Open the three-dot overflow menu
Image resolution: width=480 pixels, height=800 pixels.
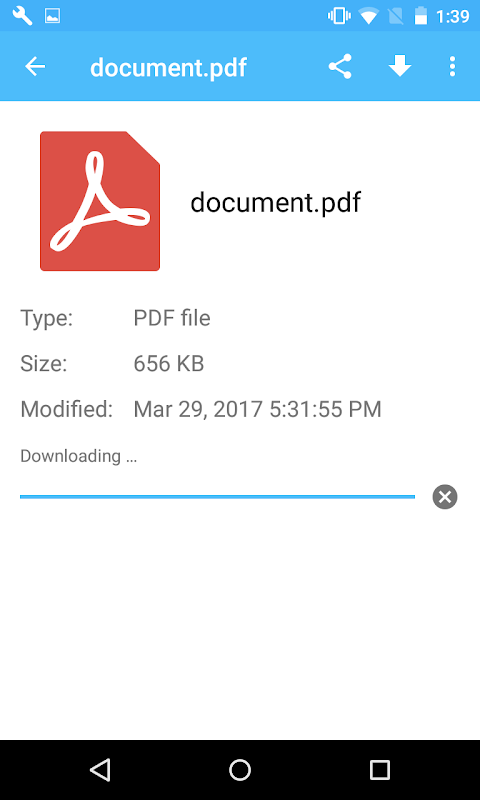click(452, 66)
